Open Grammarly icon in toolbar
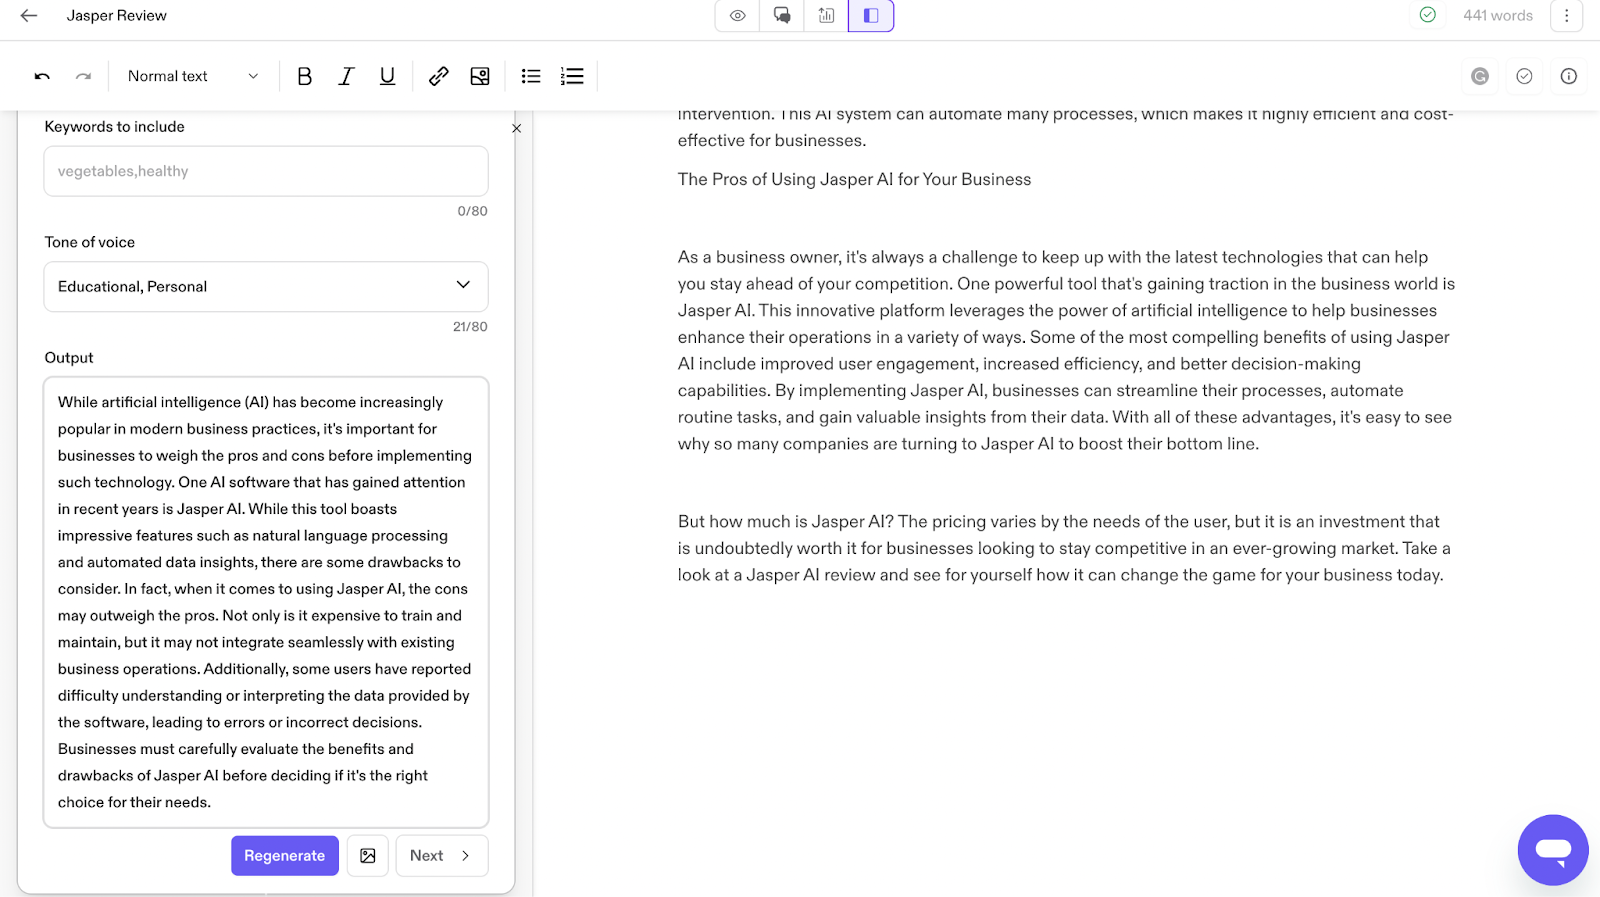1600x897 pixels. 1480,76
